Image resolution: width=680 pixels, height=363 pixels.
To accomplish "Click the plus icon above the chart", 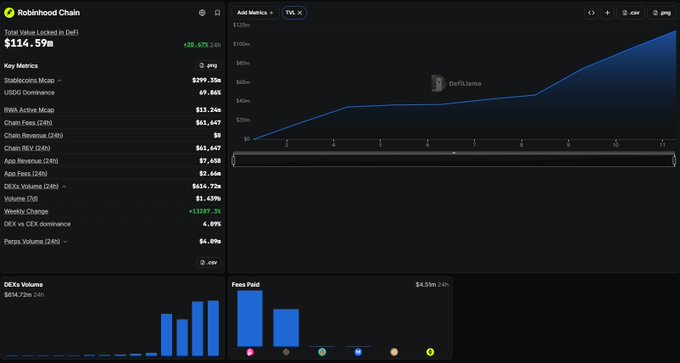I will (x=607, y=13).
